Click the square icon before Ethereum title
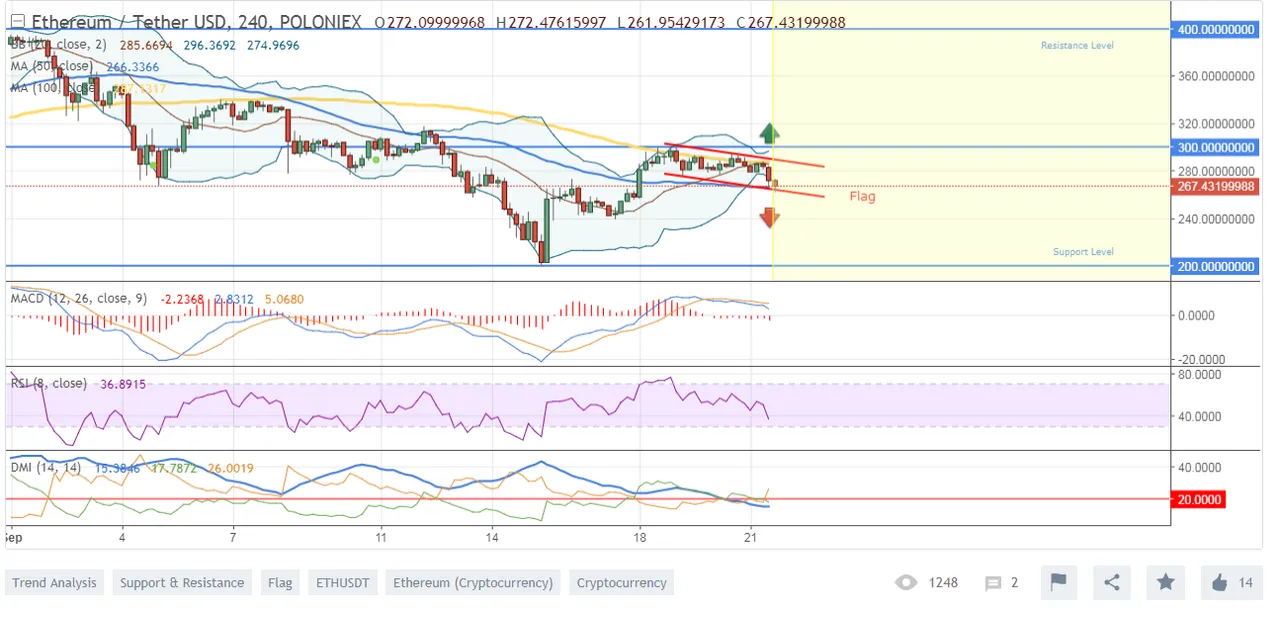The width and height of the screenshot is (1280, 619). (16, 21)
